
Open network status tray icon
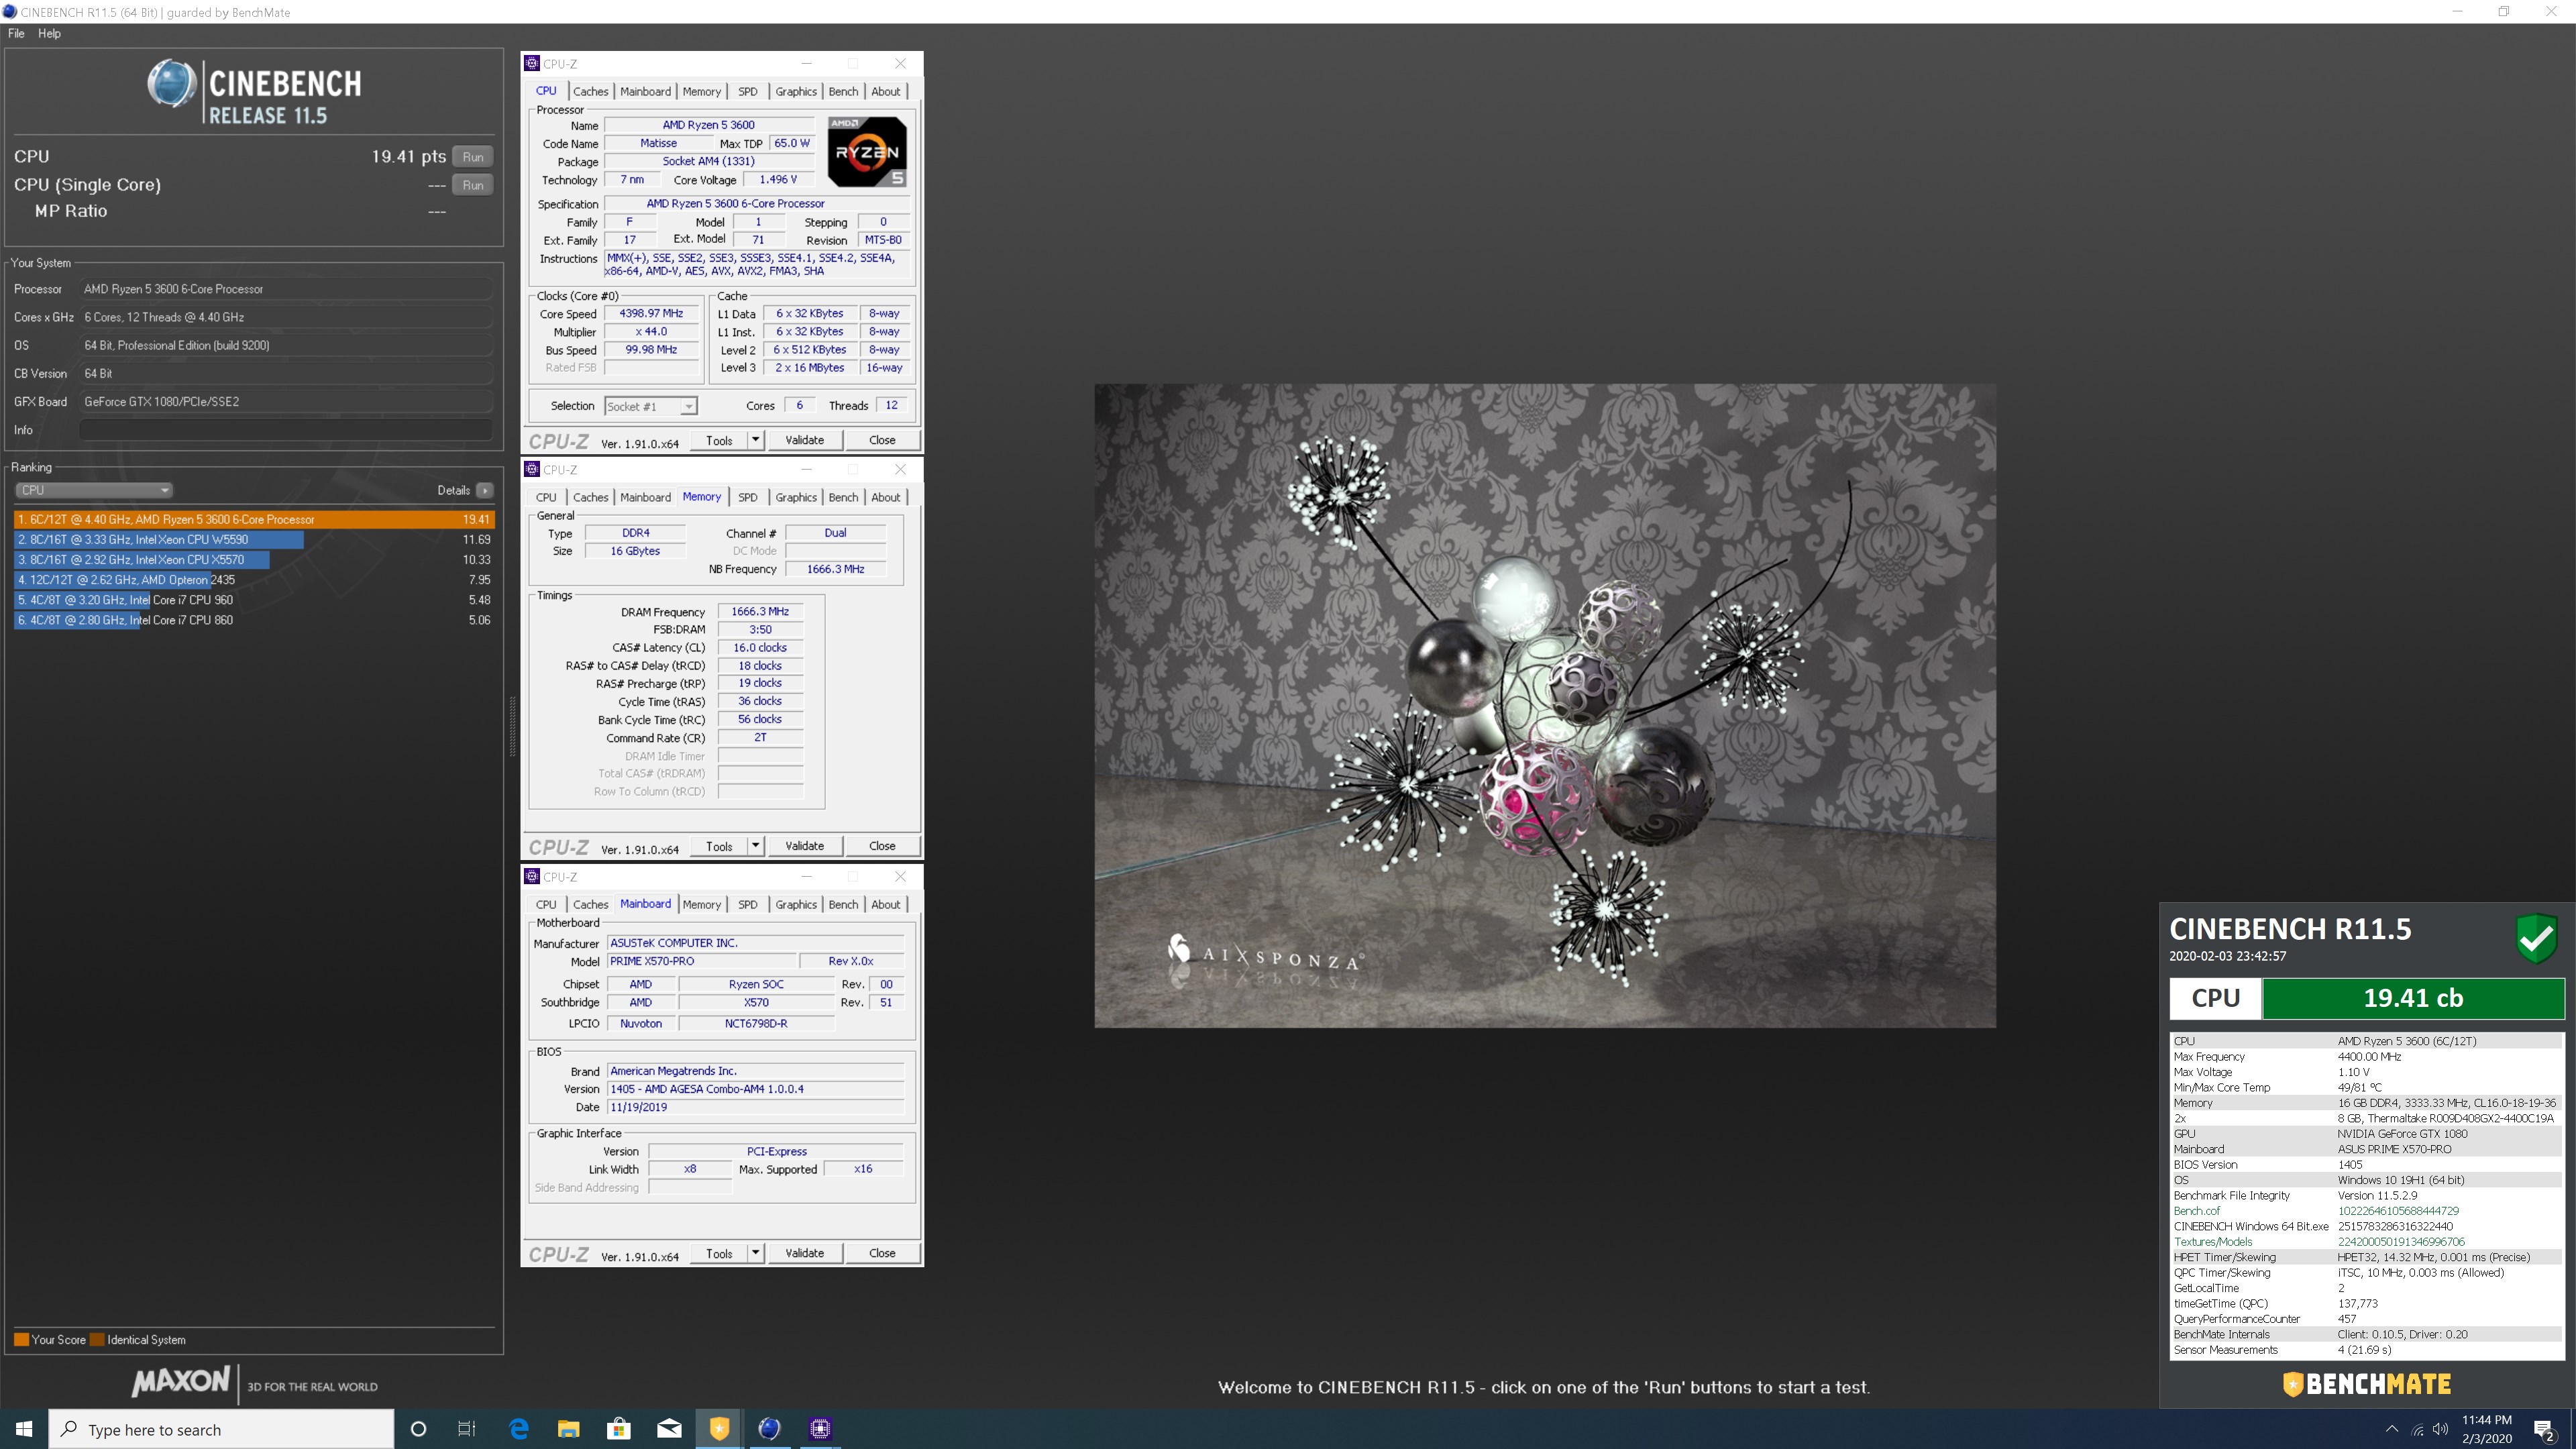(x=2417, y=1429)
